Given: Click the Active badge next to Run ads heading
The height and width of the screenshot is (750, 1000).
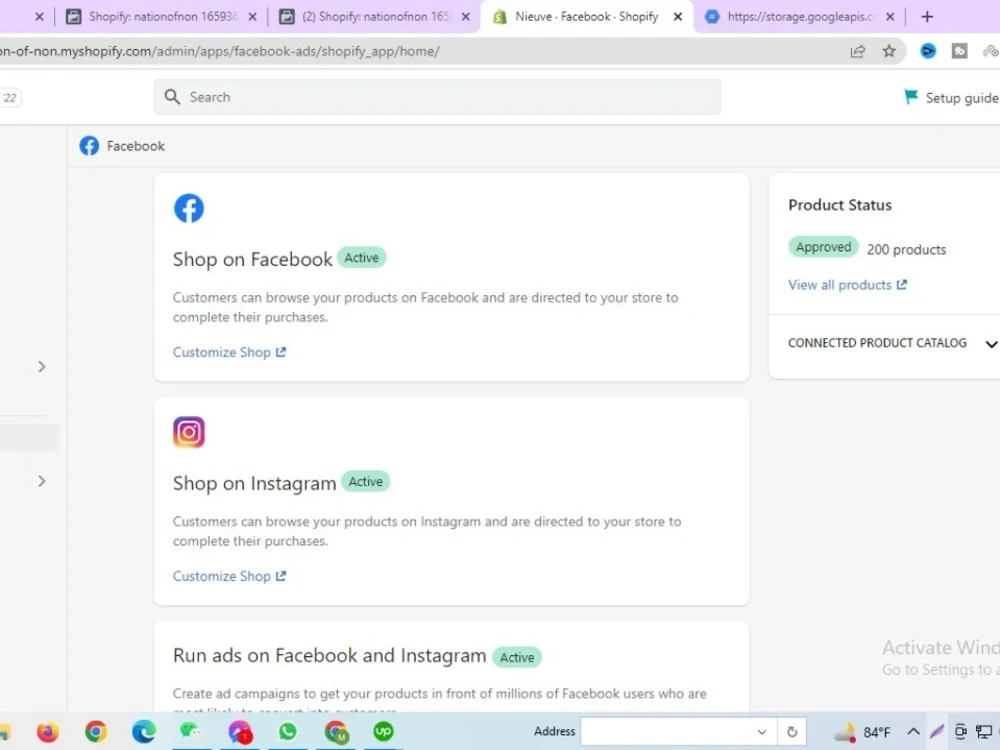Looking at the screenshot, I should pos(517,657).
